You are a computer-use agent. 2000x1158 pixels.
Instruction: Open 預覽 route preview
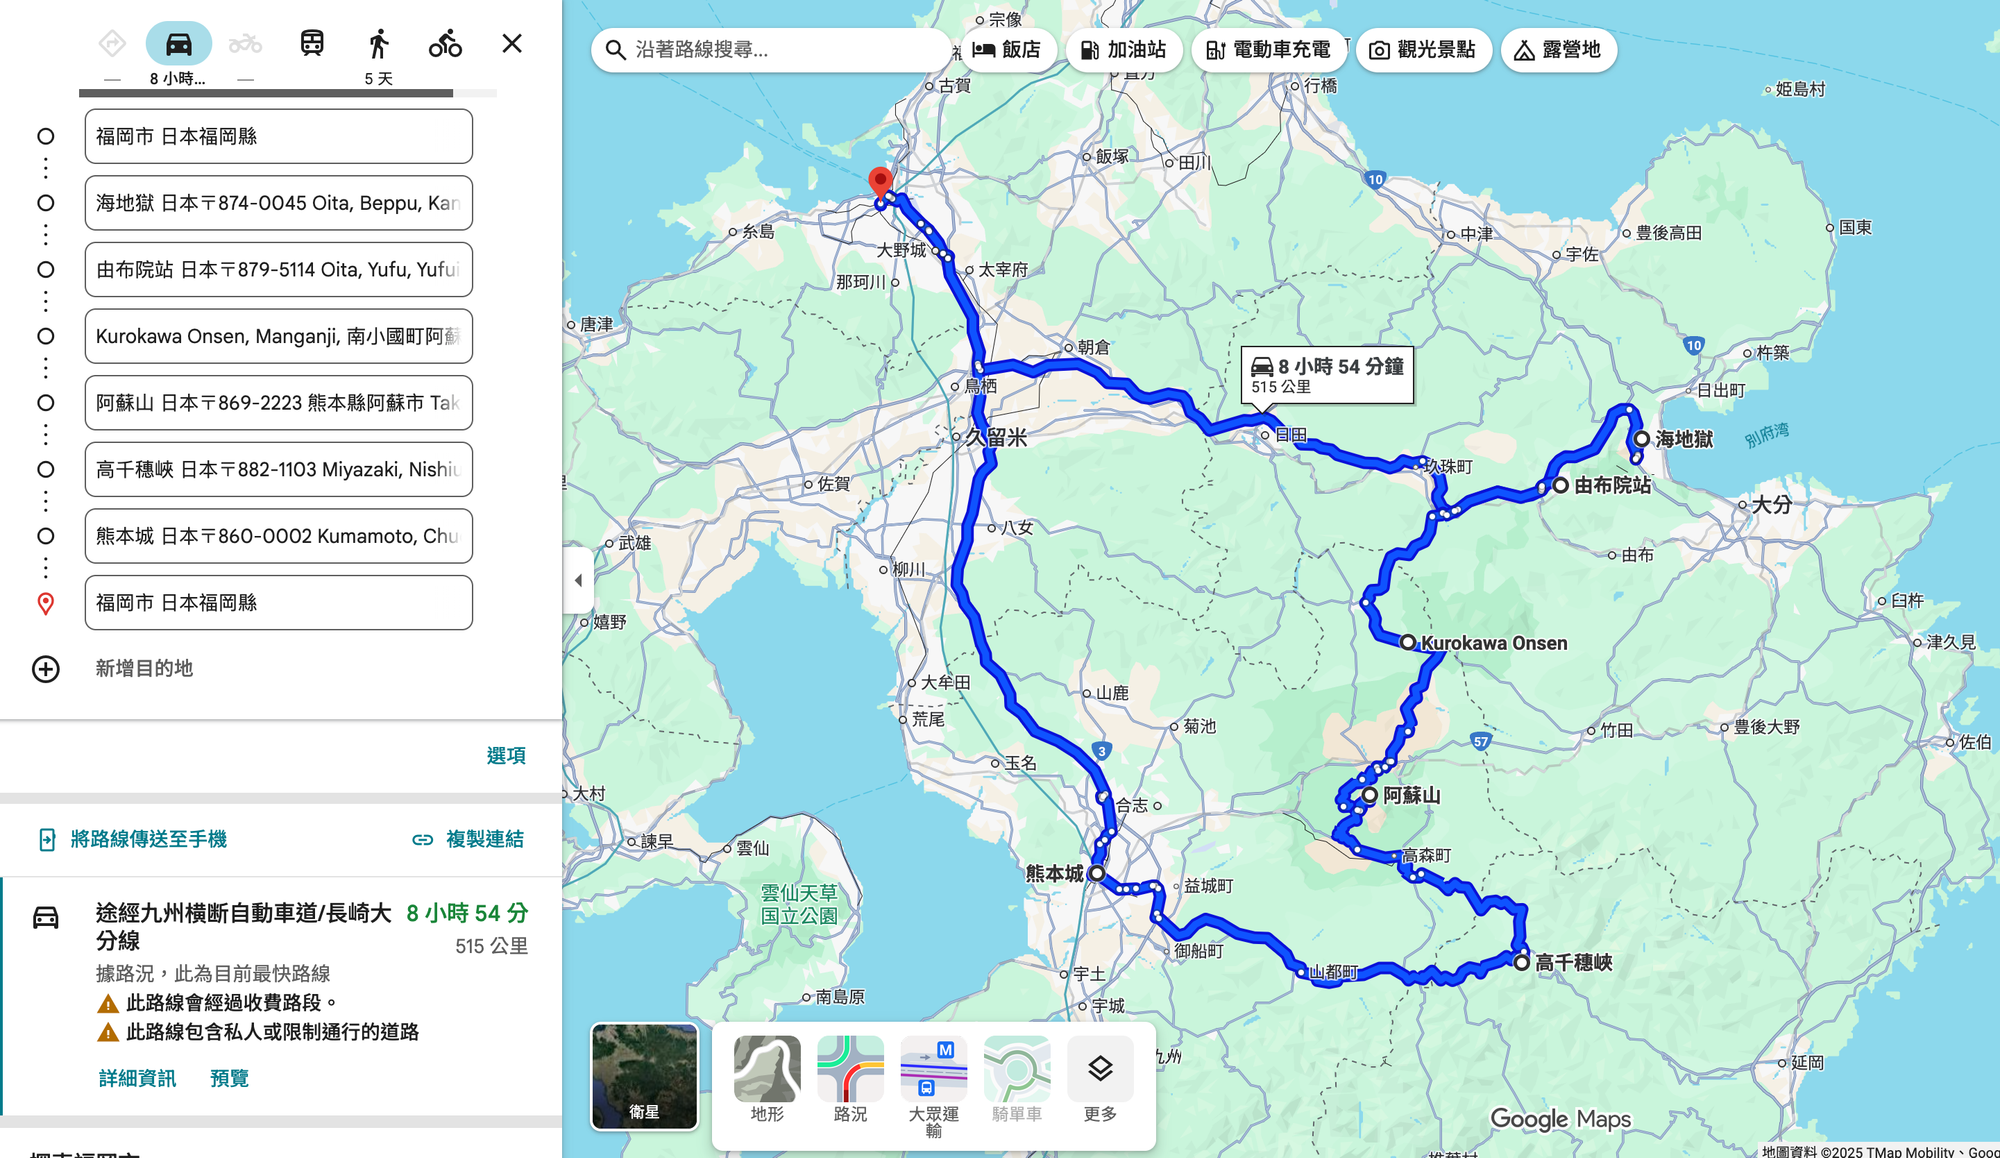(229, 1078)
